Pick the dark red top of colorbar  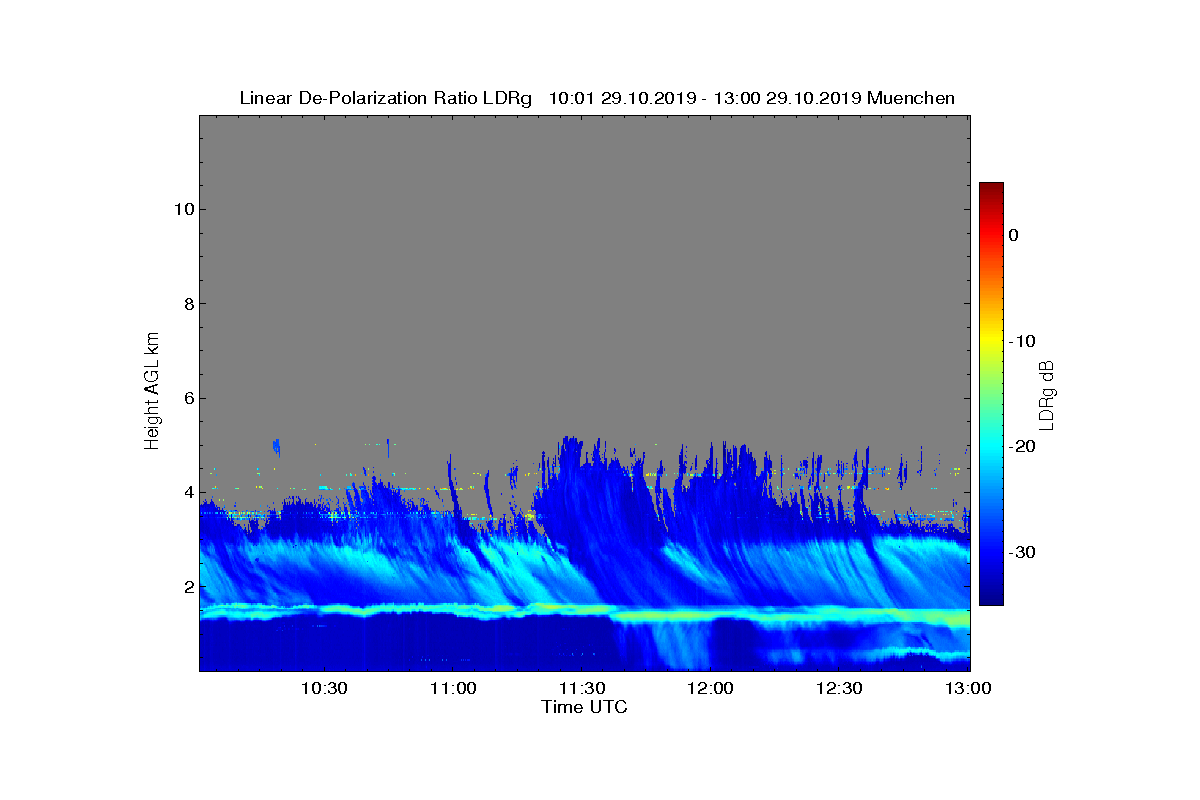991,190
